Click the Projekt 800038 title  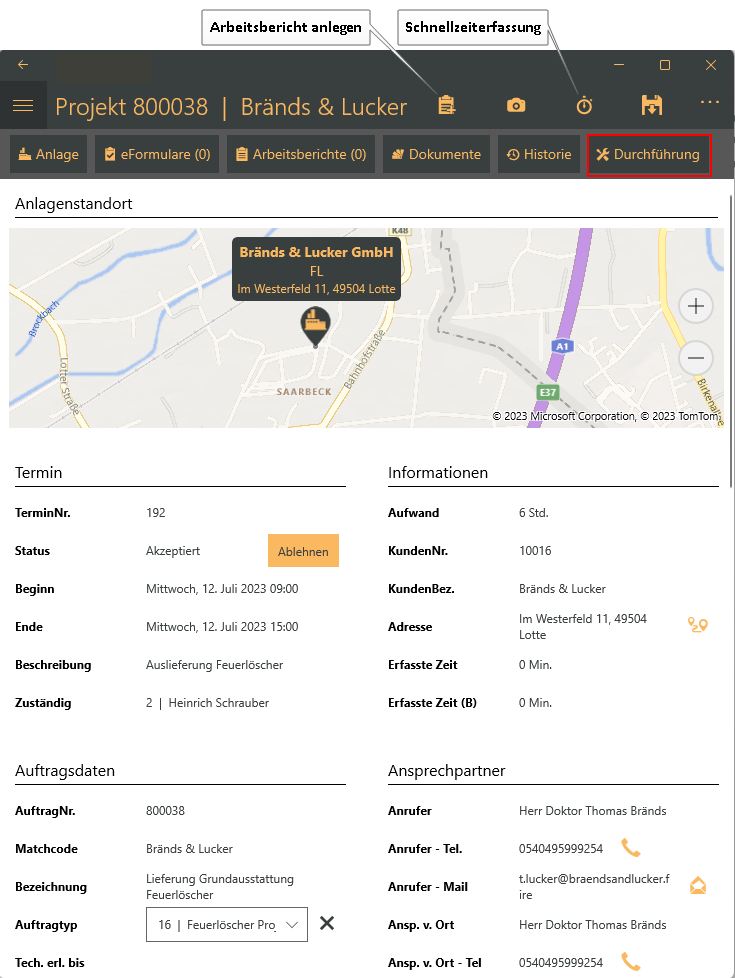pyautogui.click(x=132, y=107)
